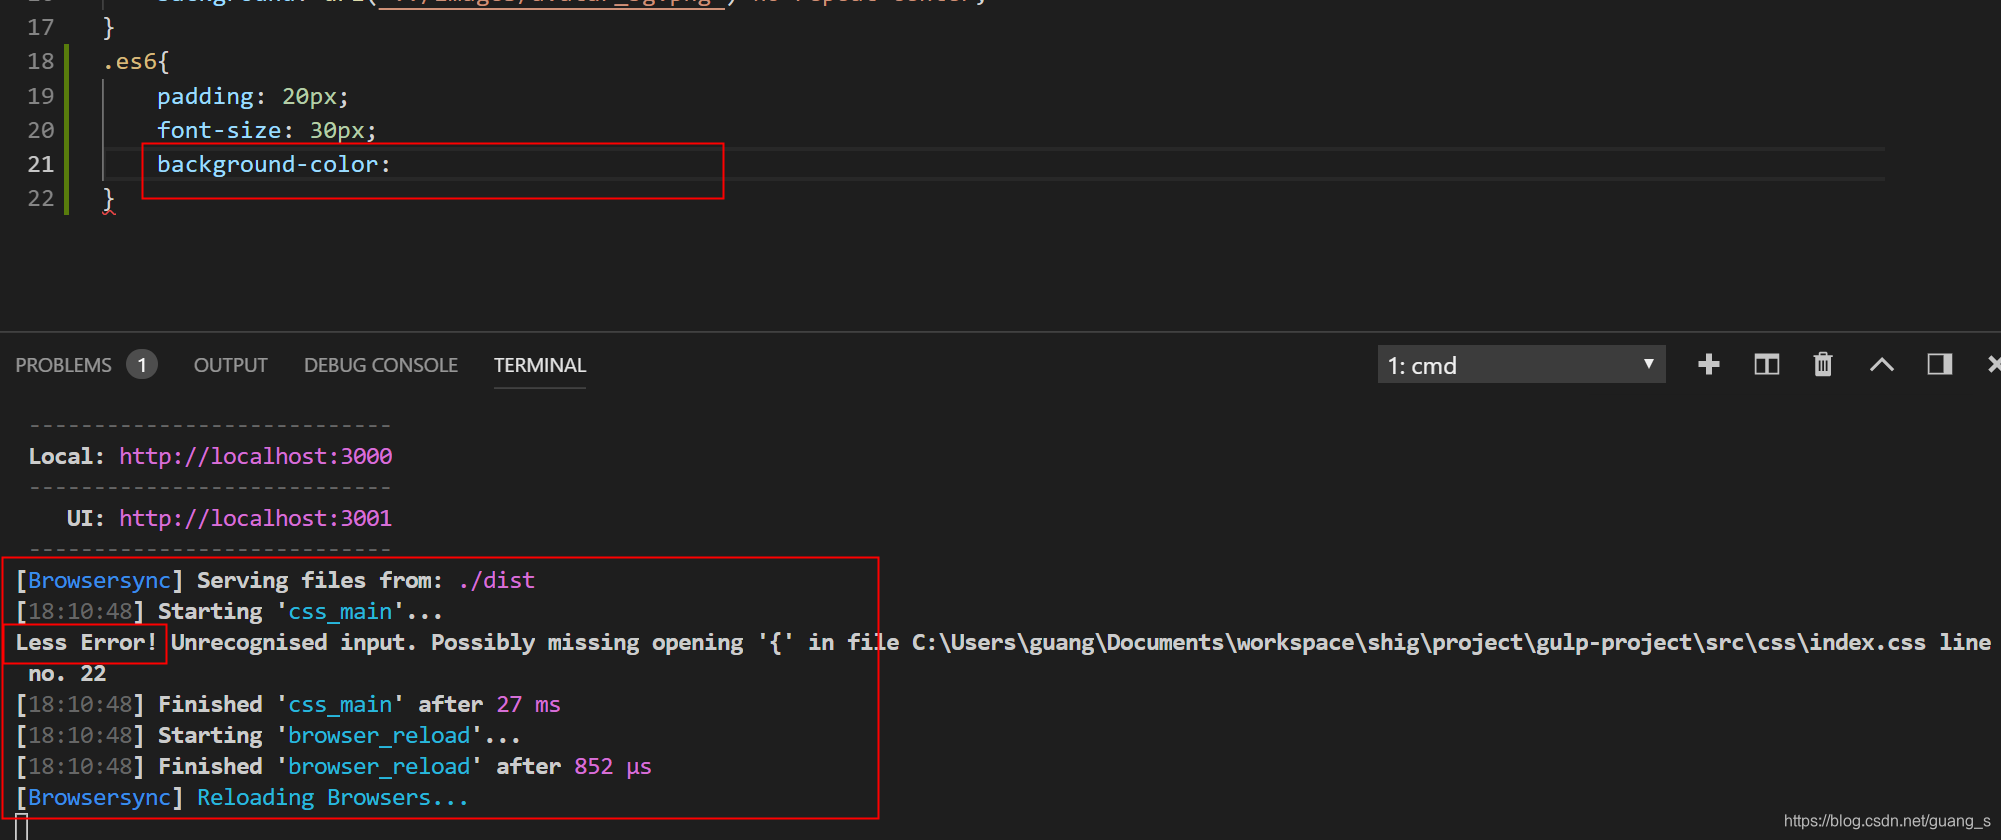This screenshot has height=840, width=2001.
Task: Click the index.css file path in error
Action: (x=1418, y=642)
